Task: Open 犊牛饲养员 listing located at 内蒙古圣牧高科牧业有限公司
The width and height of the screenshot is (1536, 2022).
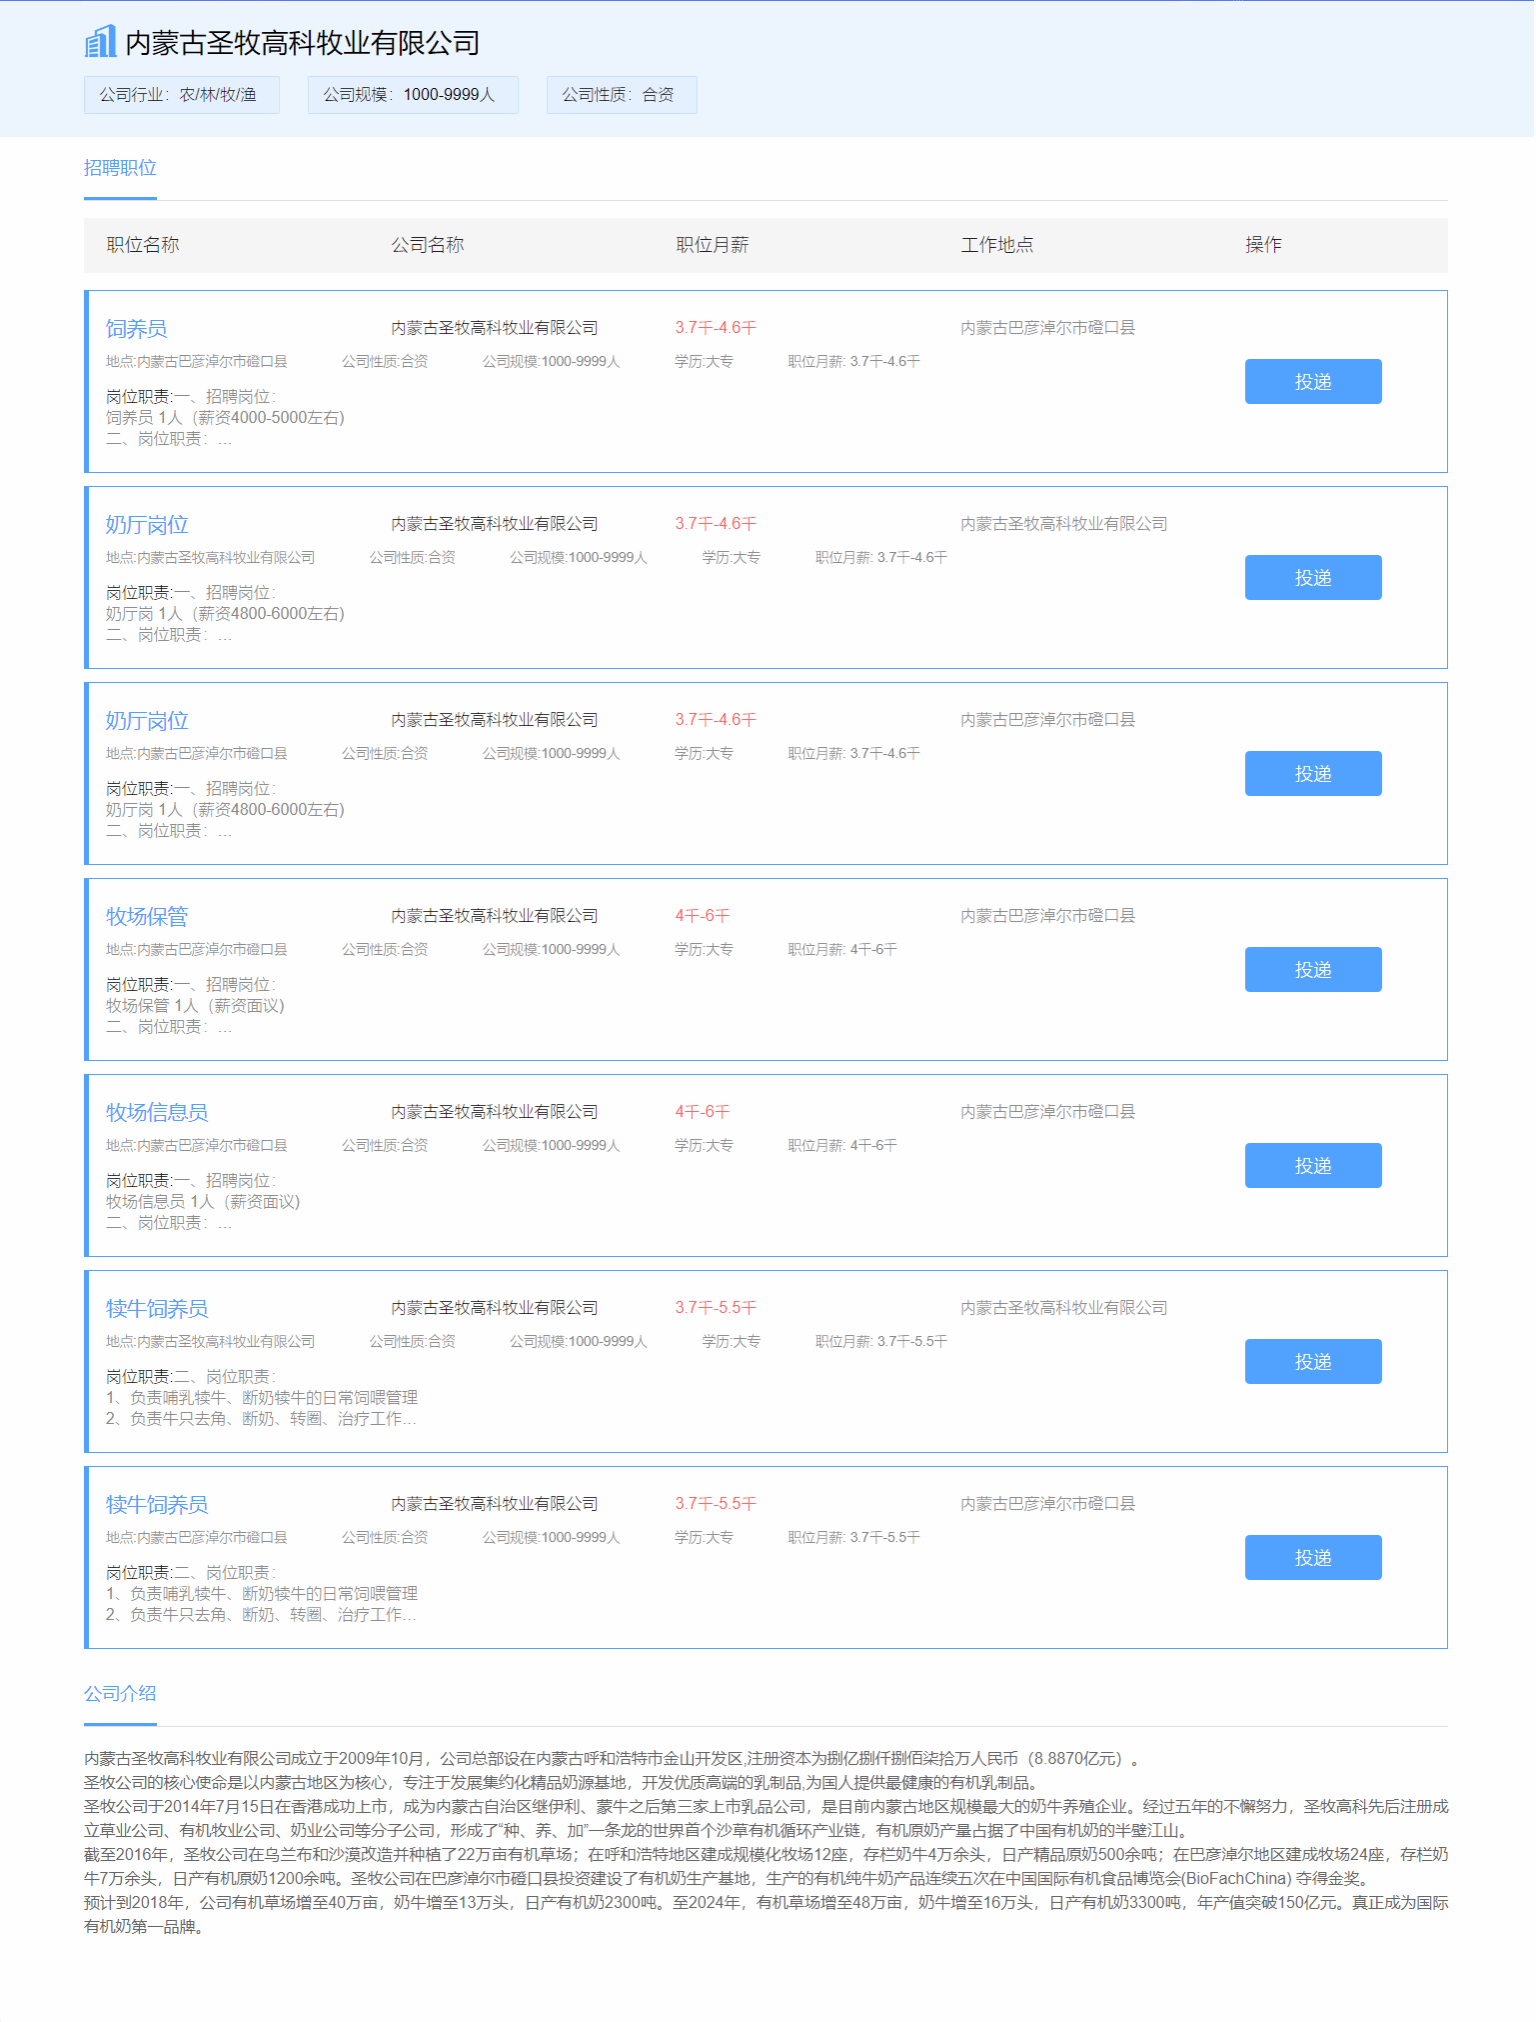Action: (x=157, y=1309)
